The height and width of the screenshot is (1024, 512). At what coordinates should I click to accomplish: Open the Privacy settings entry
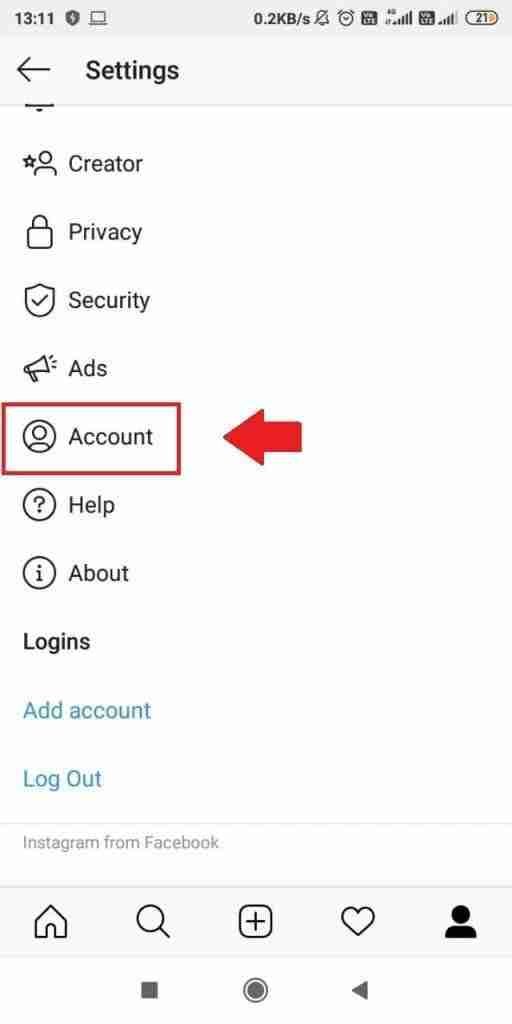coord(256,232)
